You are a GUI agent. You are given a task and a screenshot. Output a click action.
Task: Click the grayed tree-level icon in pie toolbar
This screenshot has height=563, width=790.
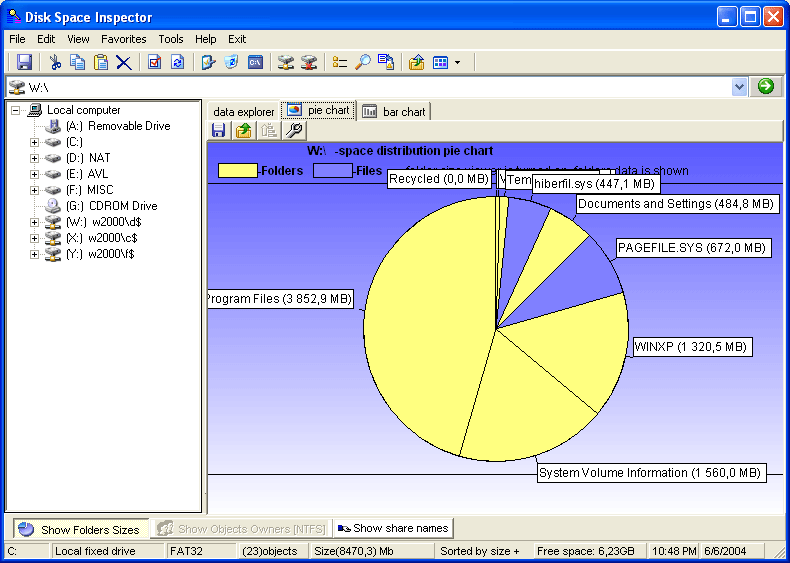click(x=269, y=131)
